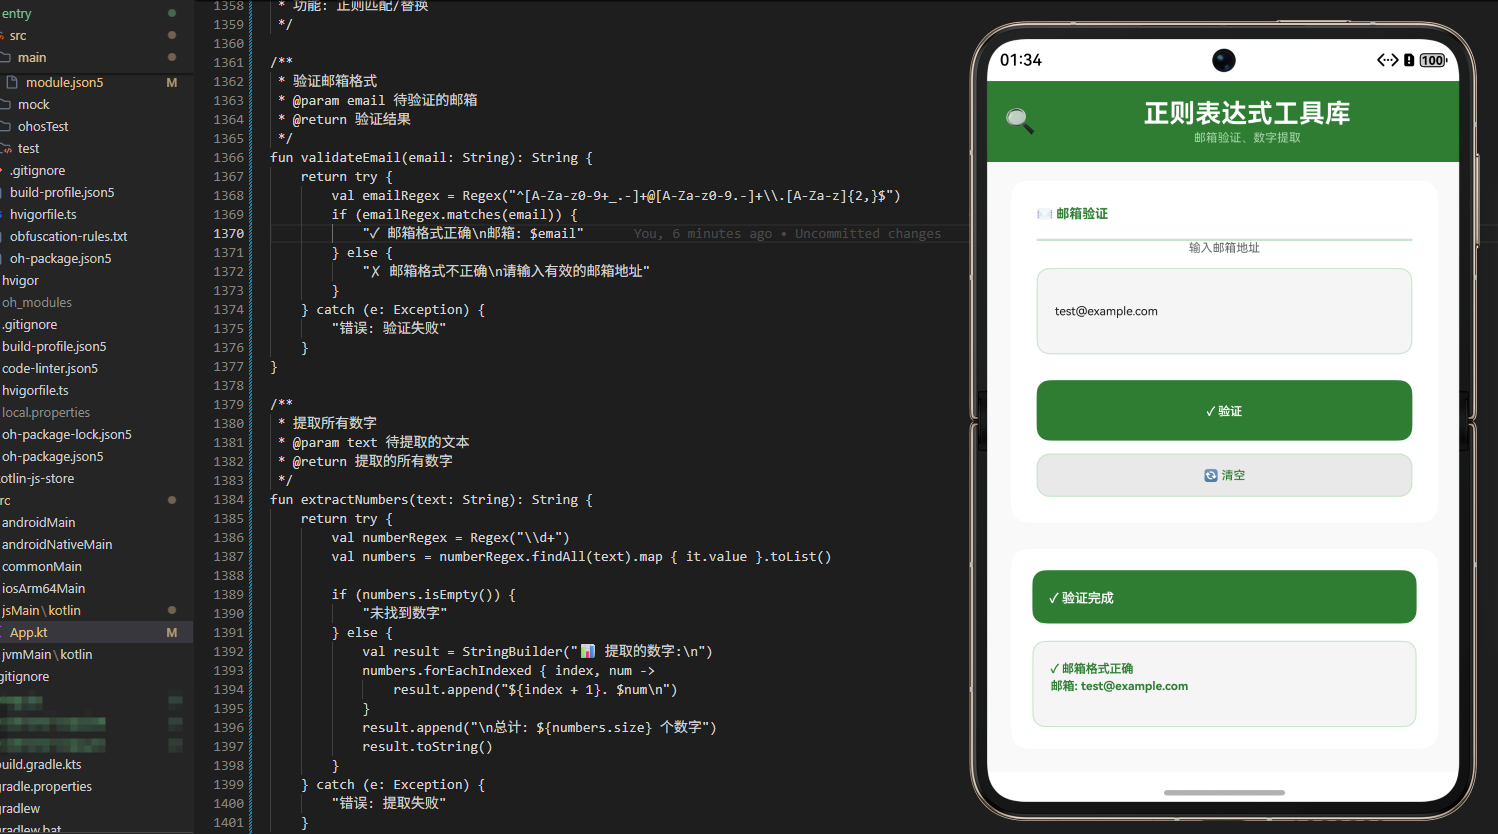
Task: Select App.kt in the project tree
Action: (x=28, y=632)
